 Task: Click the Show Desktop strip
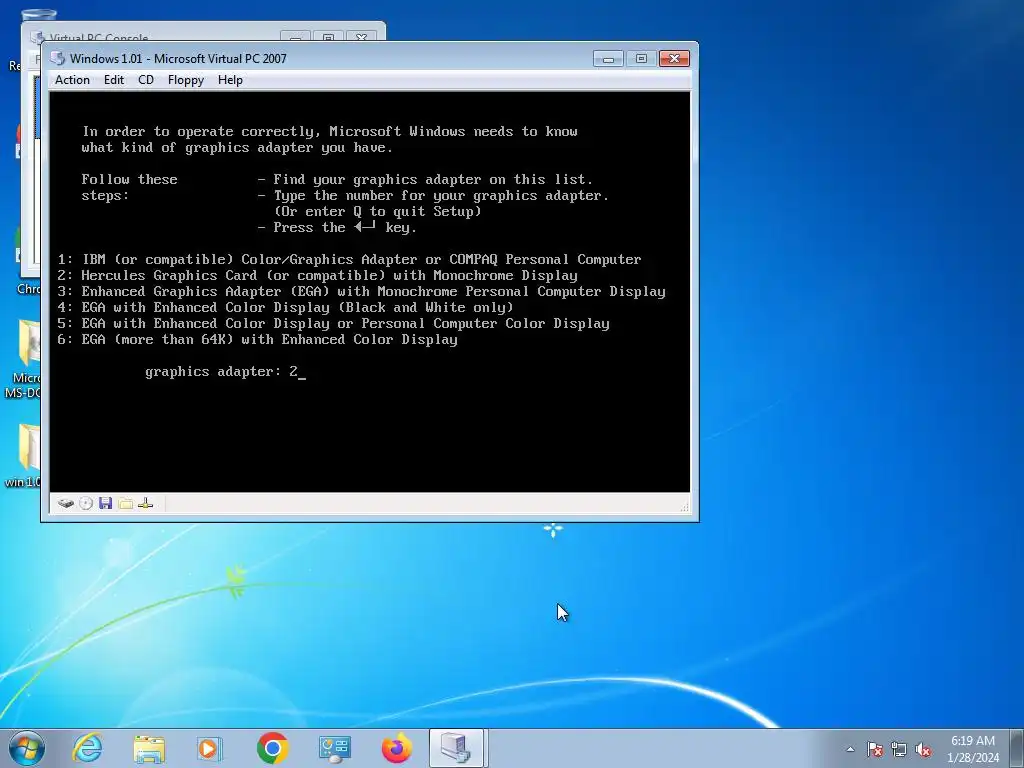point(1017,748)
